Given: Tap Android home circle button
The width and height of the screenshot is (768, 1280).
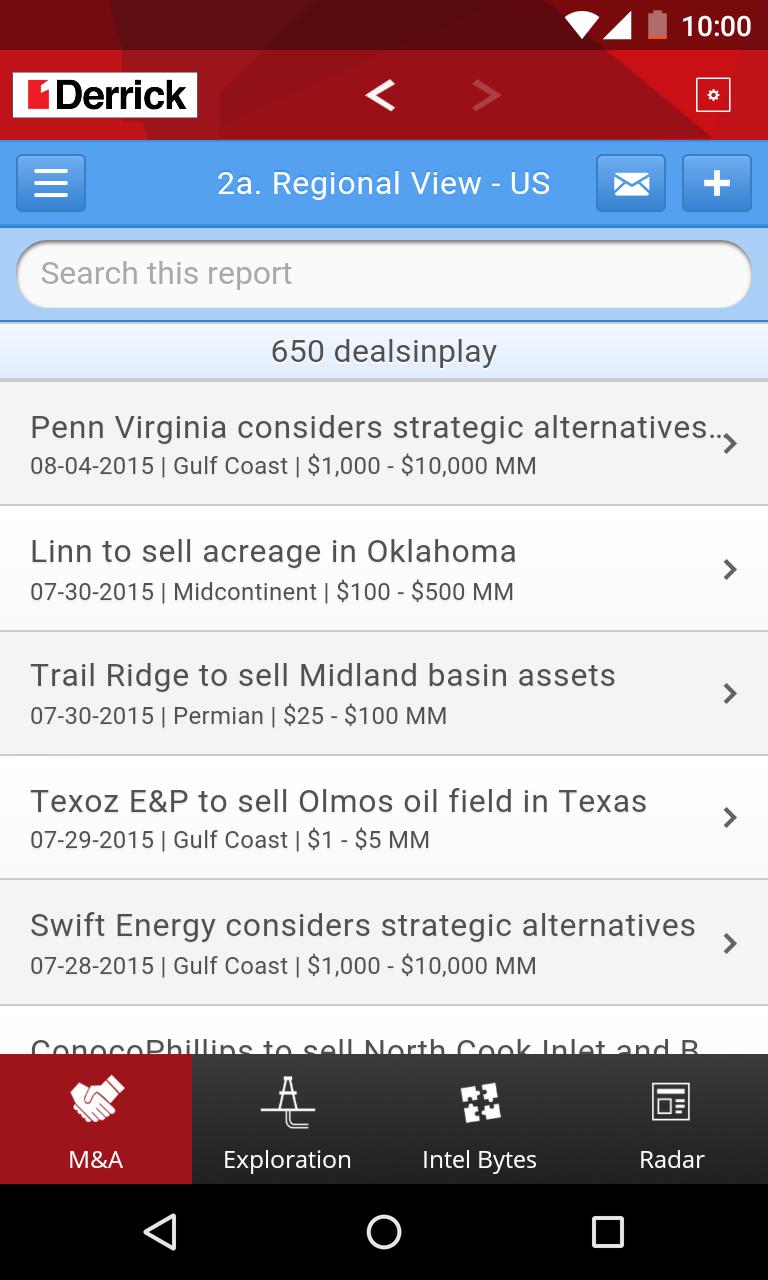Looking at the screenshot, I should [x=384, y=1232].
